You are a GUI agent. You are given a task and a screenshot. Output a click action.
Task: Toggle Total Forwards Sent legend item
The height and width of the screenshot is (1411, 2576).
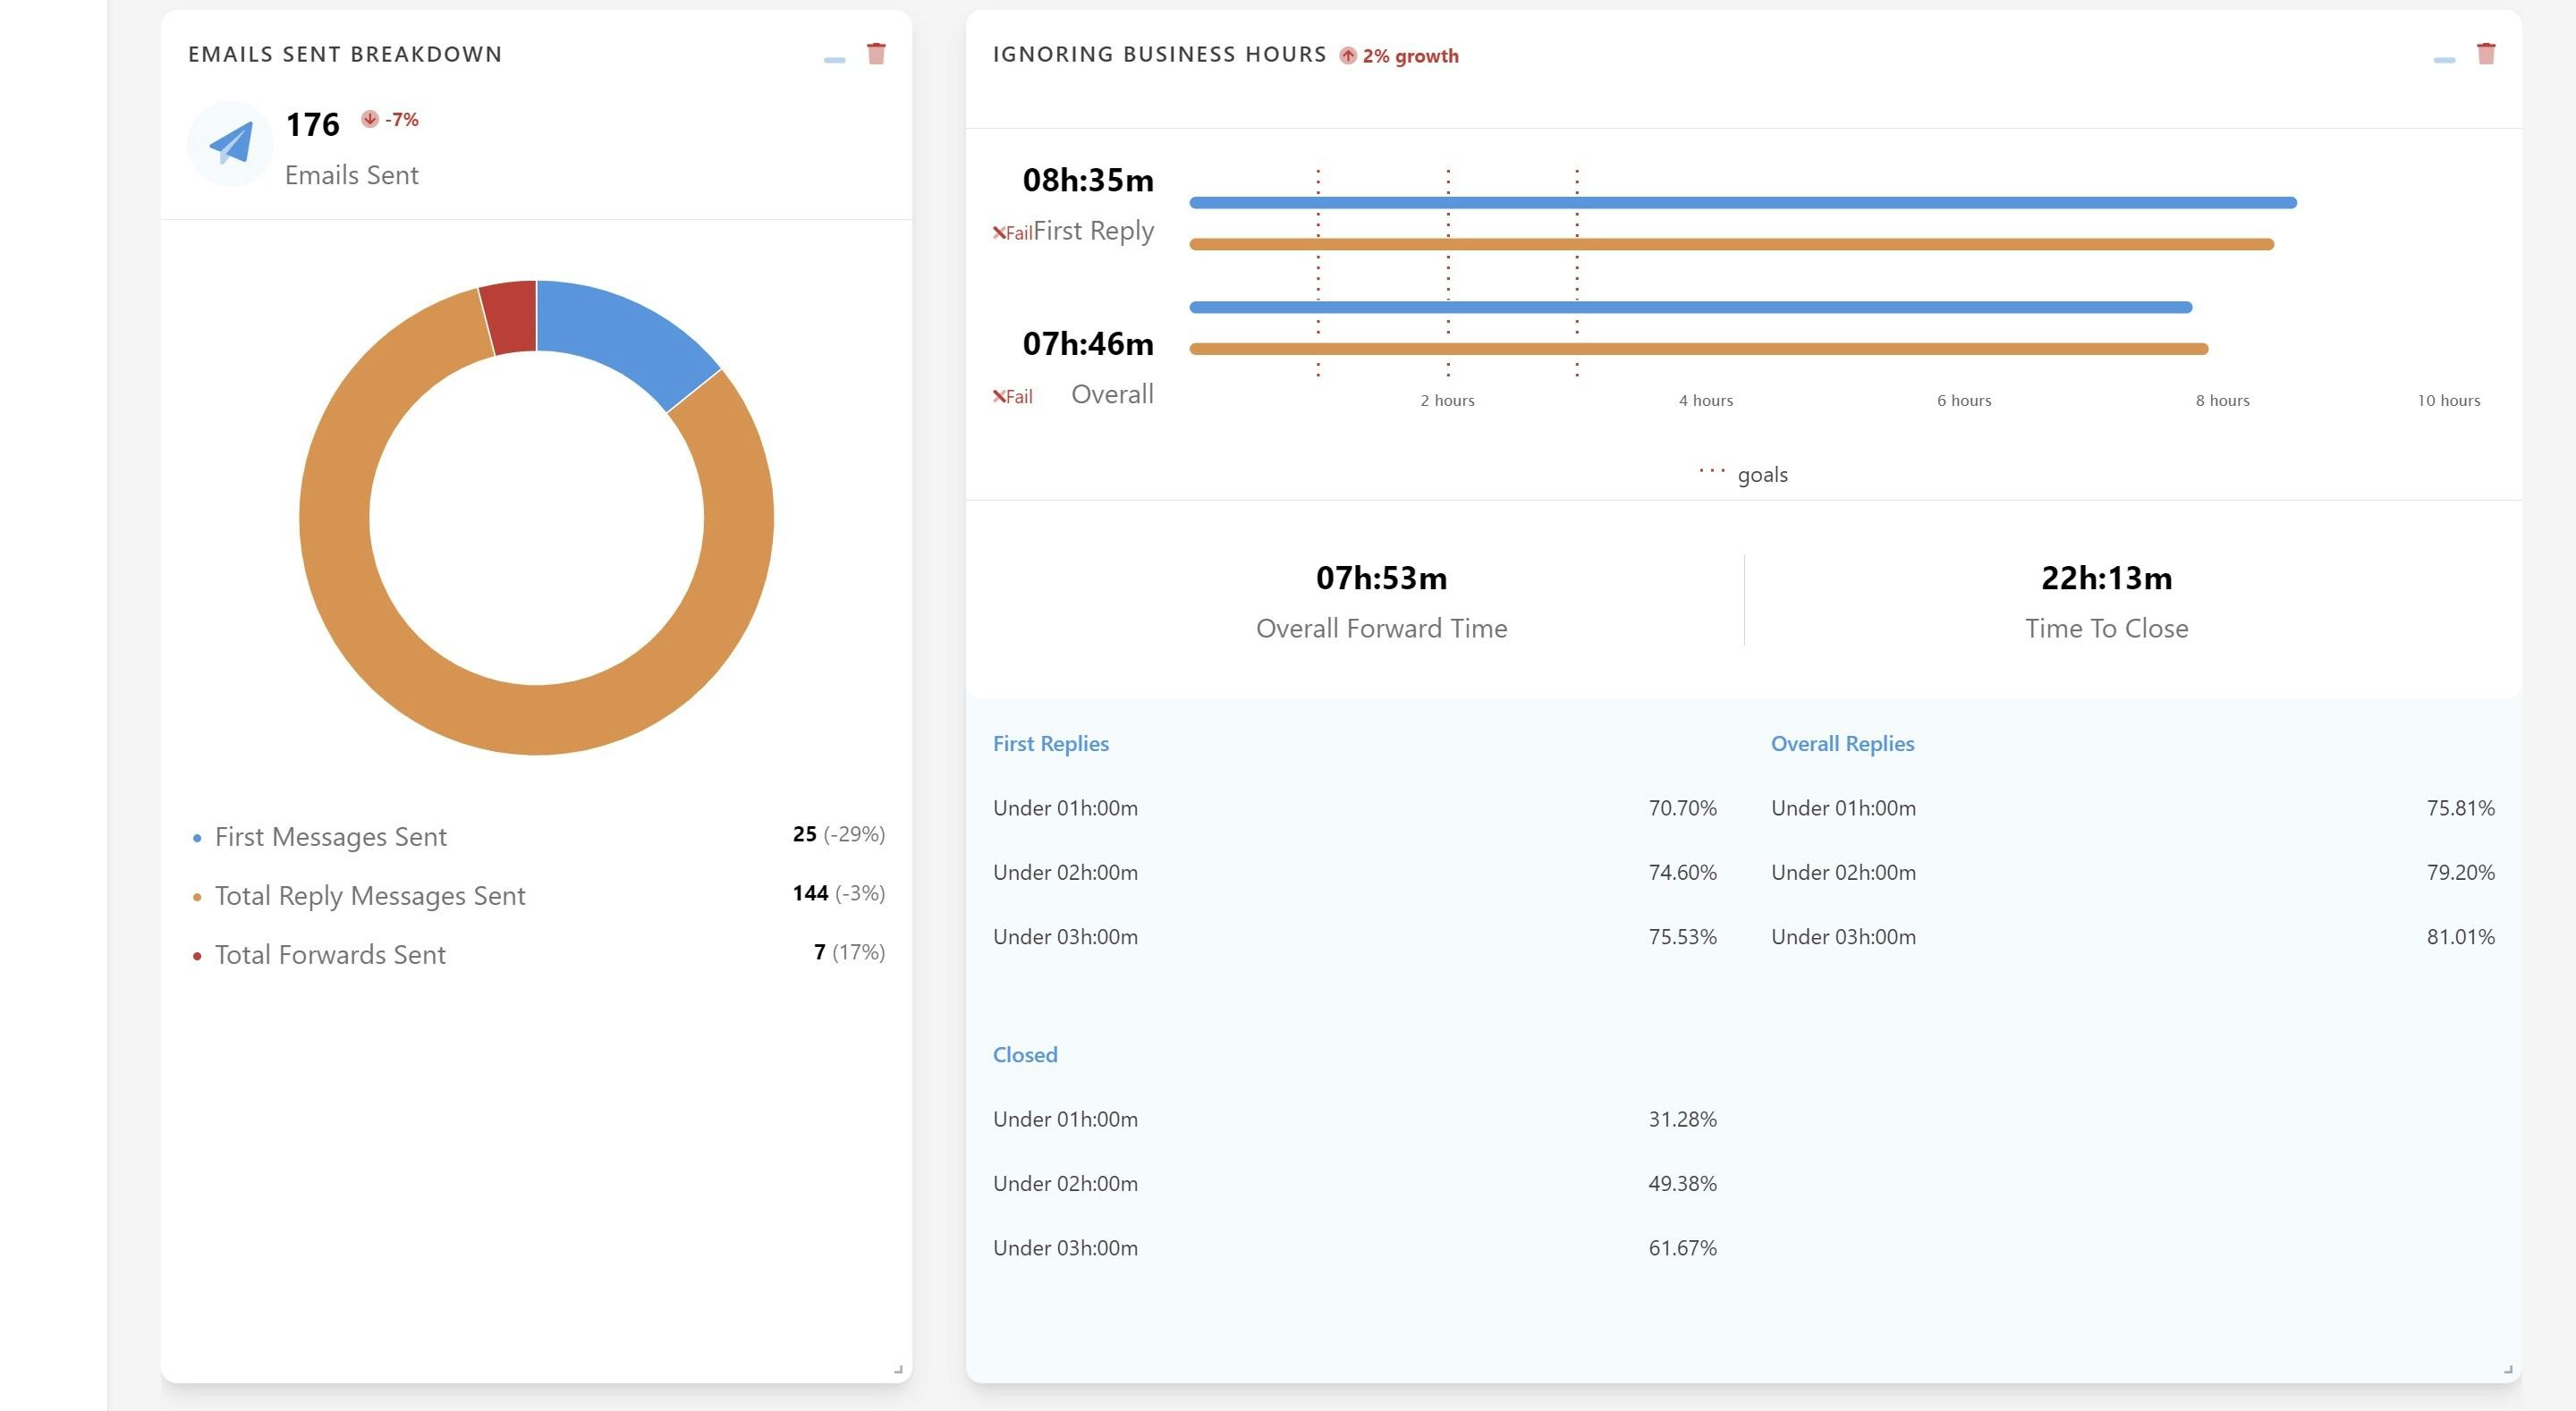[x=330, y=955]
